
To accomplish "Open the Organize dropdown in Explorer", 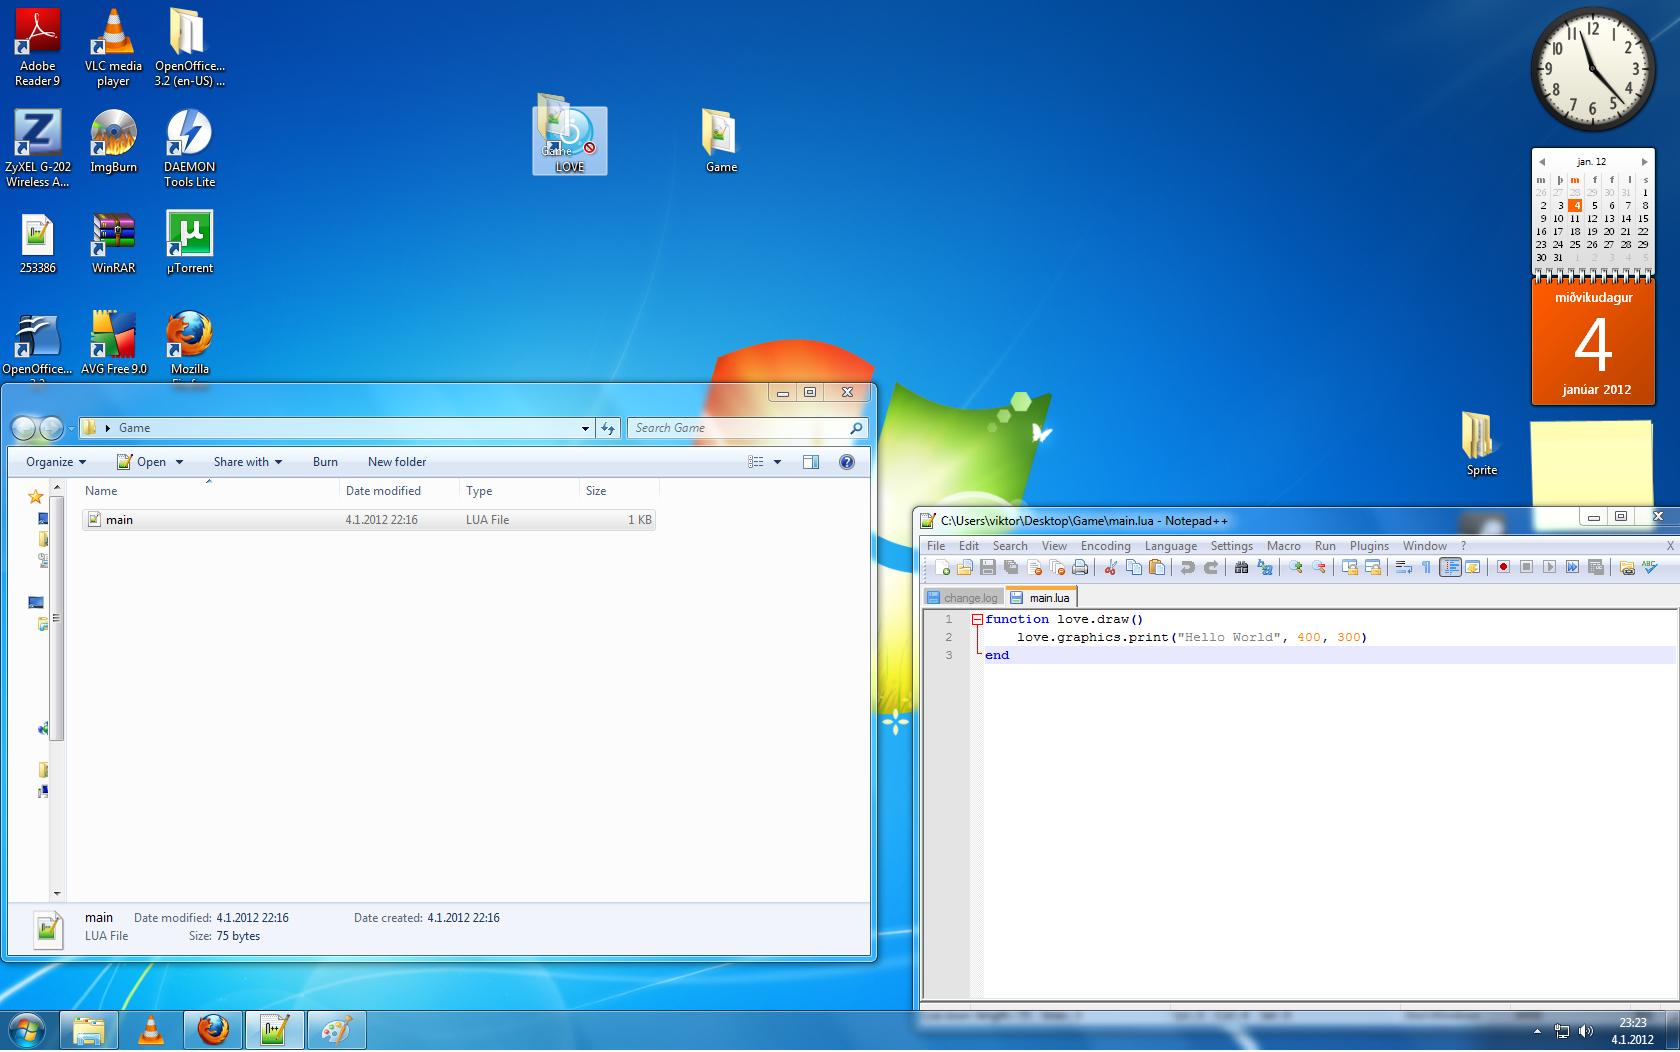I will (x=56, y=462).
